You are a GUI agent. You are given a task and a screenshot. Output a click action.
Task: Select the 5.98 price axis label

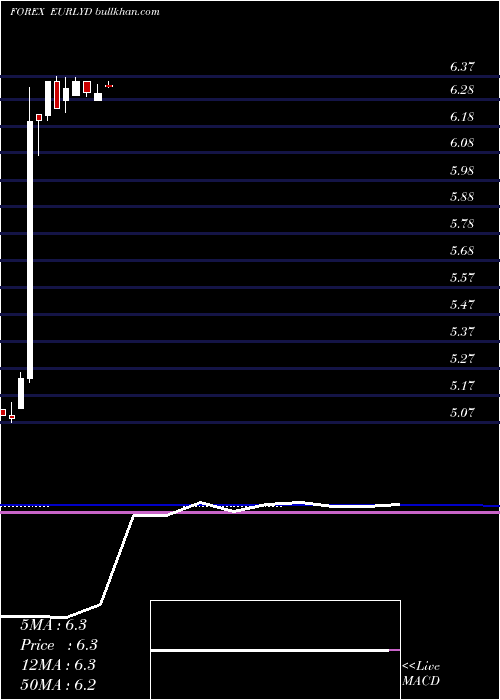tap(462, 171)
